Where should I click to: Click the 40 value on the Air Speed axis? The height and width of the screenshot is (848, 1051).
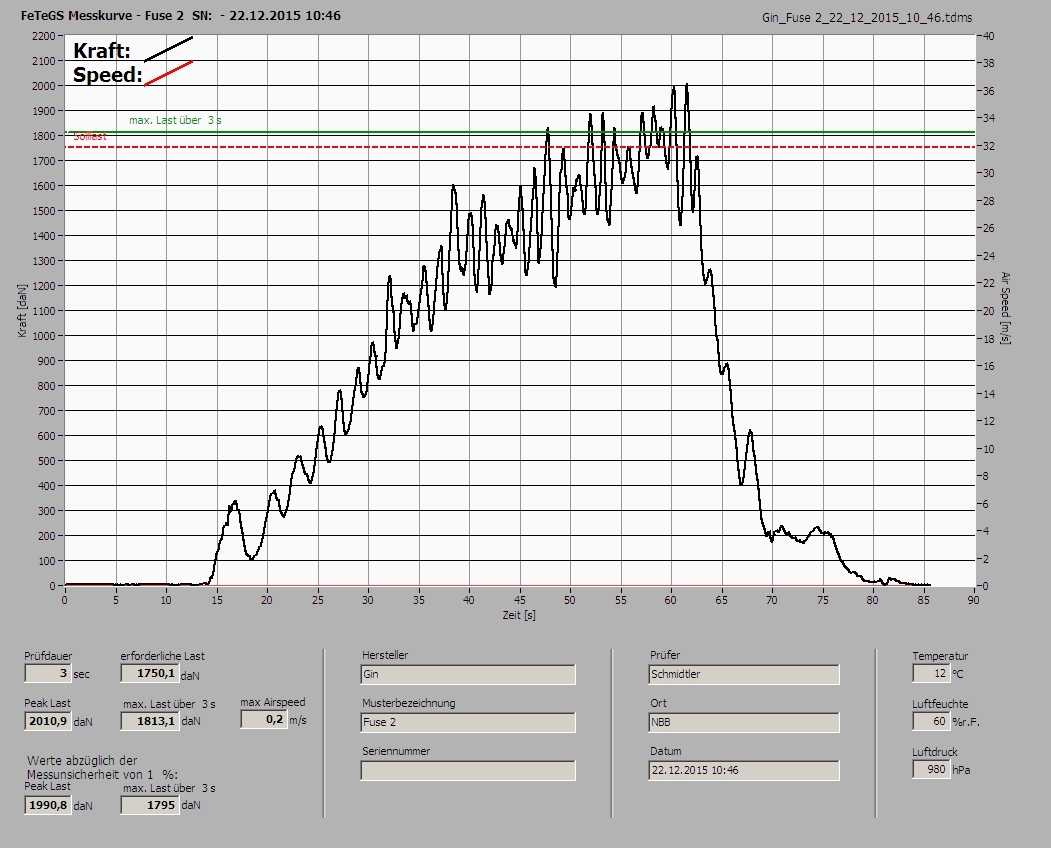(x=989, y=36)
